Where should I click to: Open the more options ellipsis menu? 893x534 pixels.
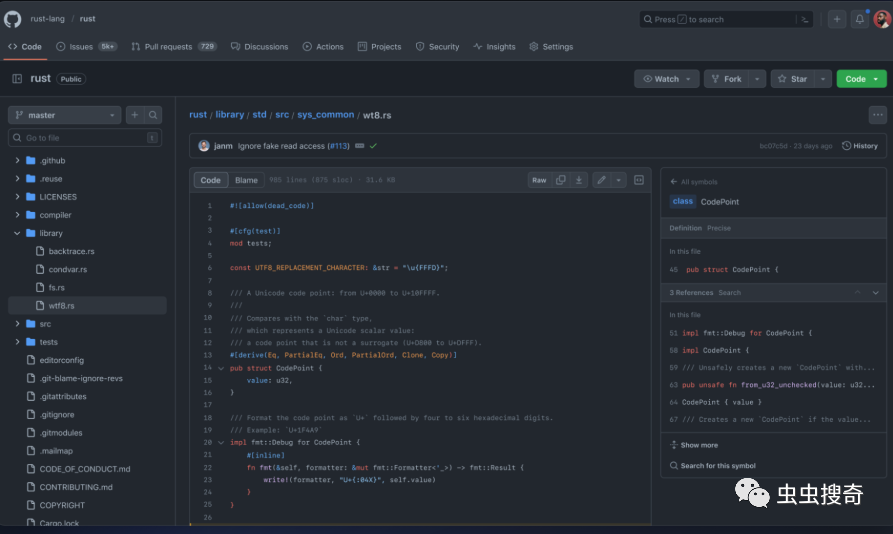coord(878,115)
